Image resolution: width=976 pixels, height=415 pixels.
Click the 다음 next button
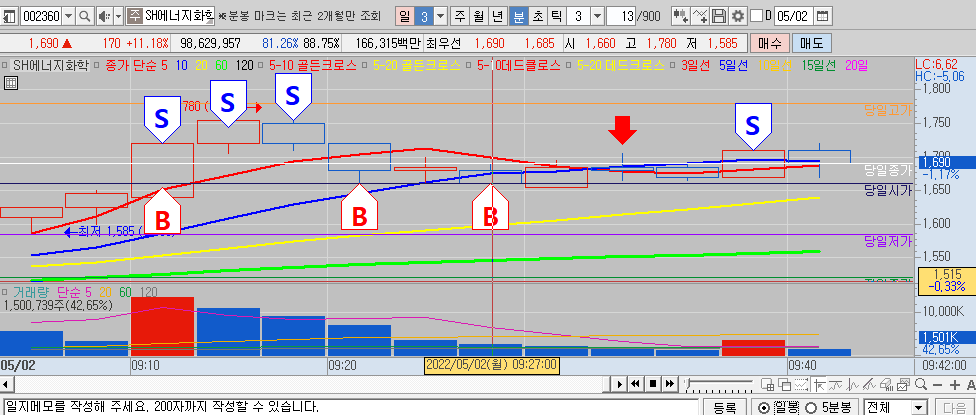(956, 408)
